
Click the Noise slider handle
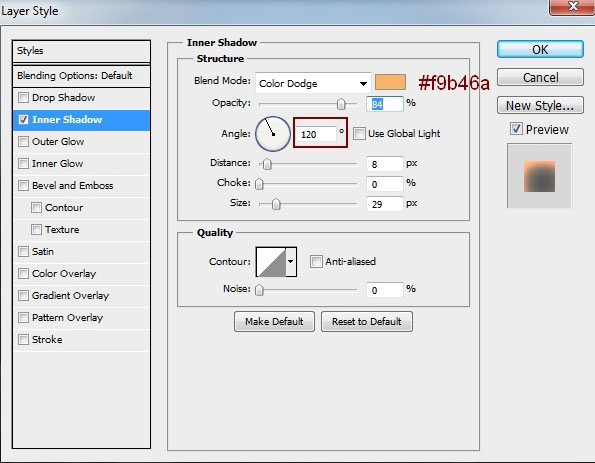coord(259,290)
